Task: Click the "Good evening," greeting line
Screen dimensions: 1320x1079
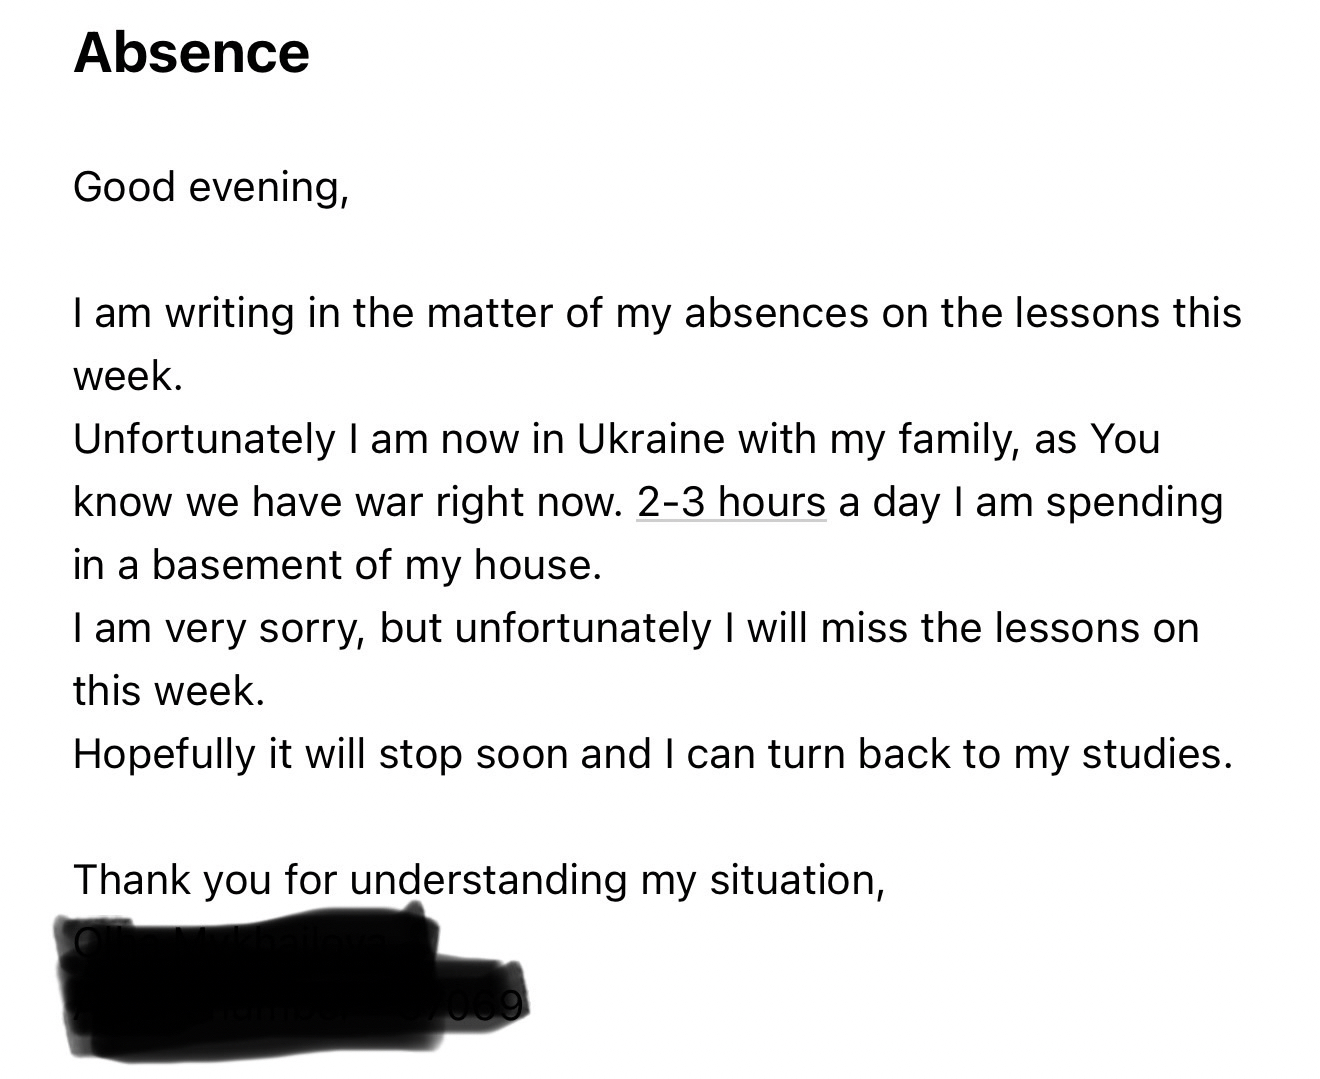Action: point(211,187)
